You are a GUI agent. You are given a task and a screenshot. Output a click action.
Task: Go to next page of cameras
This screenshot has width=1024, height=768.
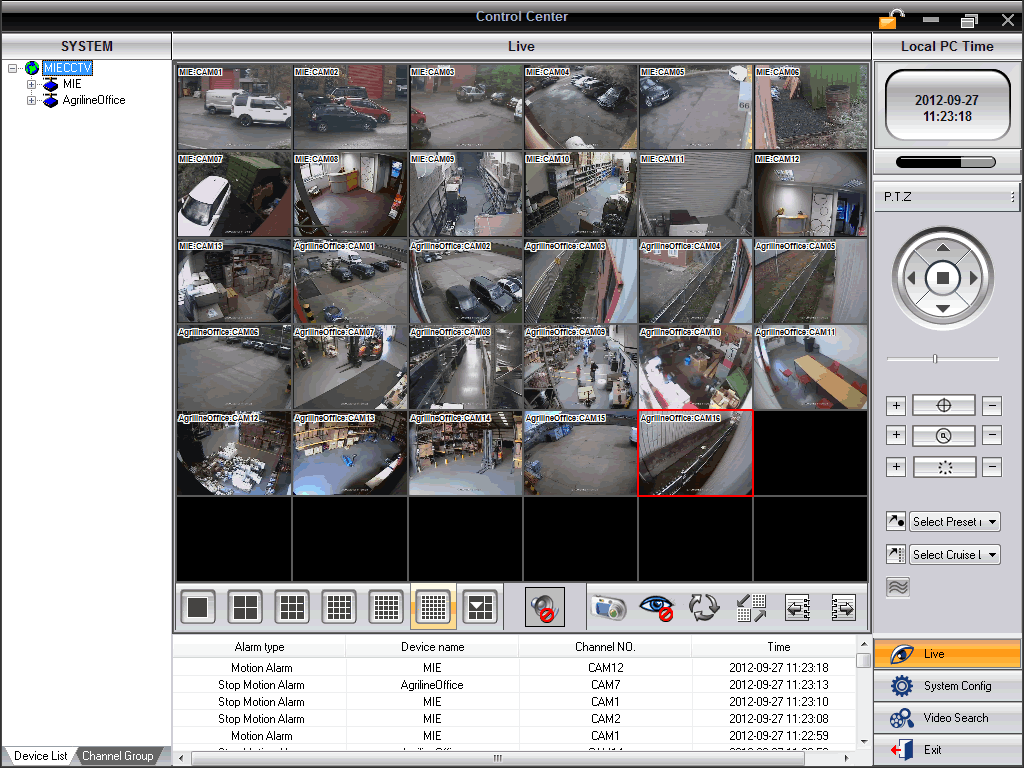click(x=843, y=607)
